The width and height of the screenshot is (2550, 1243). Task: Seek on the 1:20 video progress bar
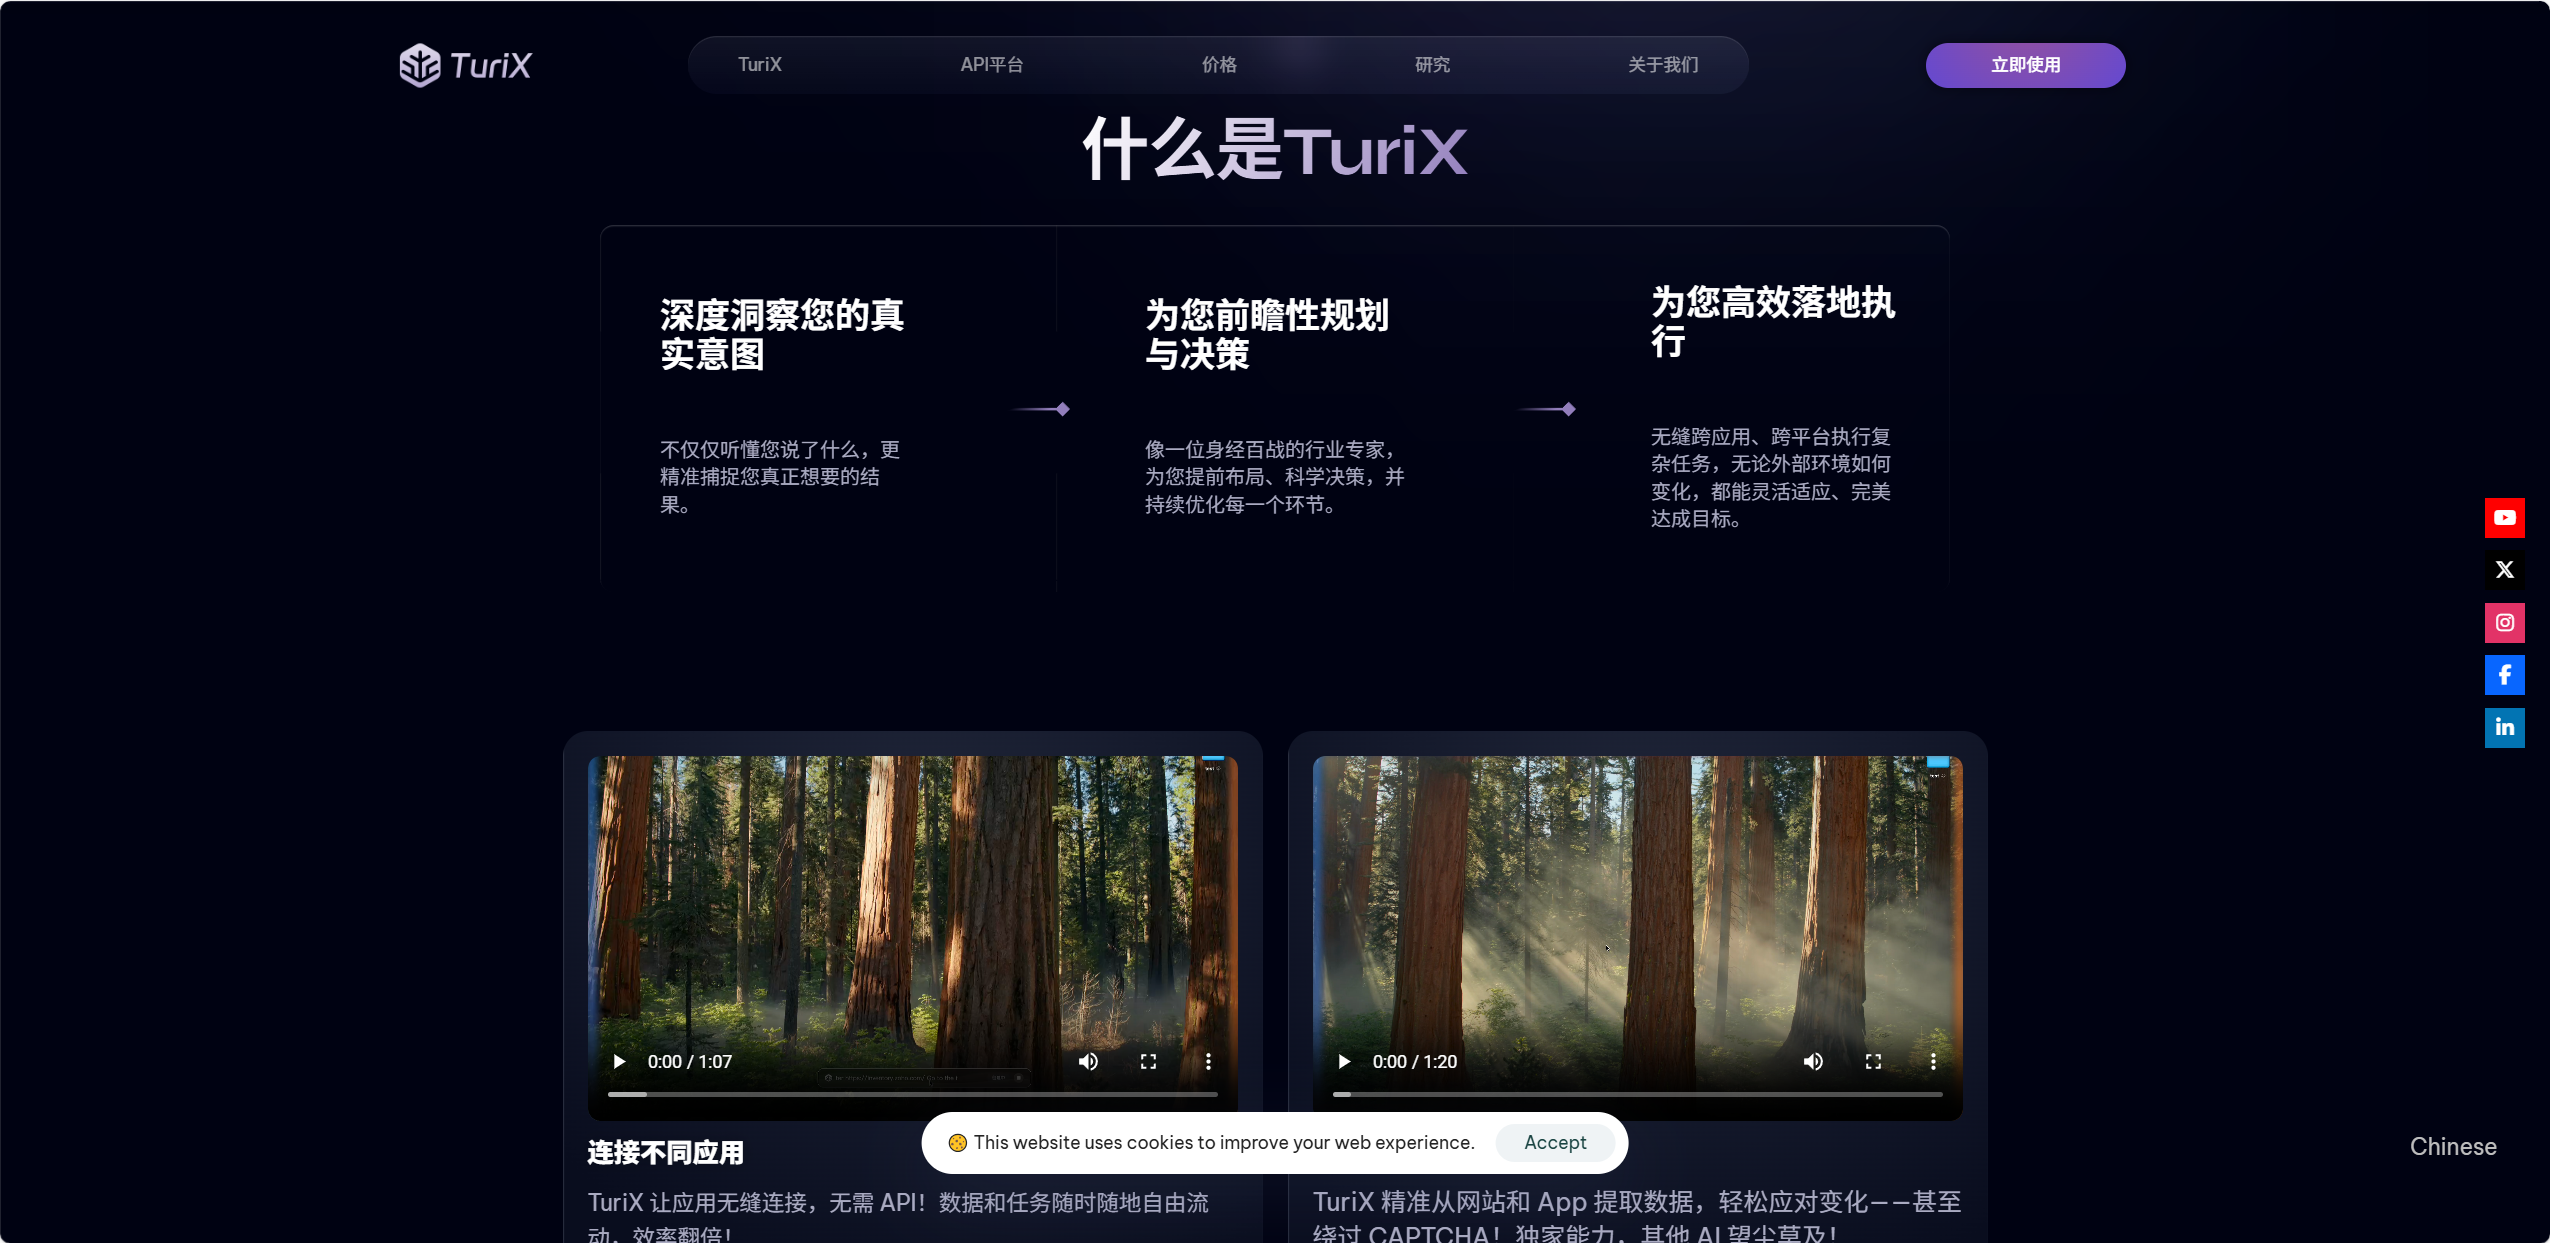coord(1637,1095)
